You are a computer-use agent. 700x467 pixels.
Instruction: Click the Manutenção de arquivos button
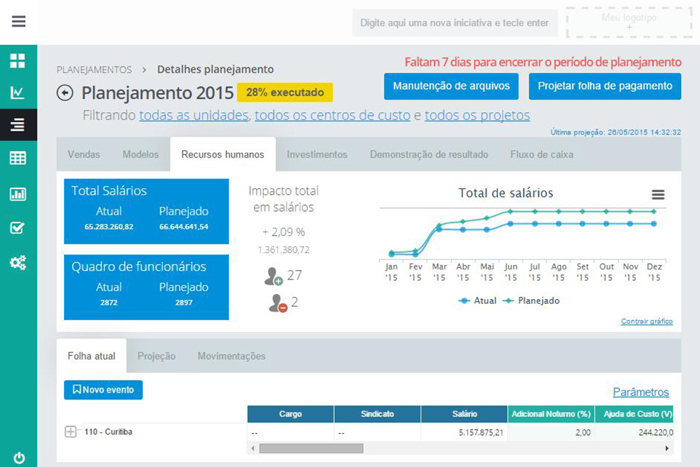(x=451, y=86)
